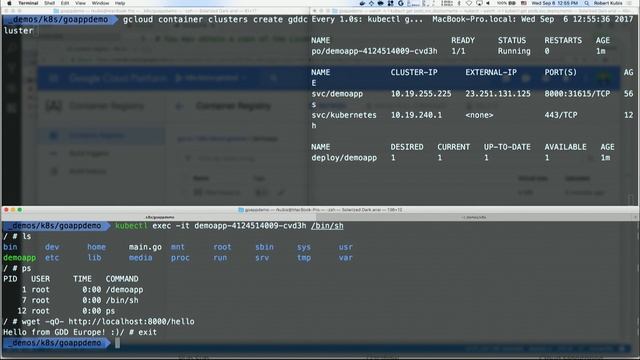Select the second tab in bottom terminal

coord(473,217)
